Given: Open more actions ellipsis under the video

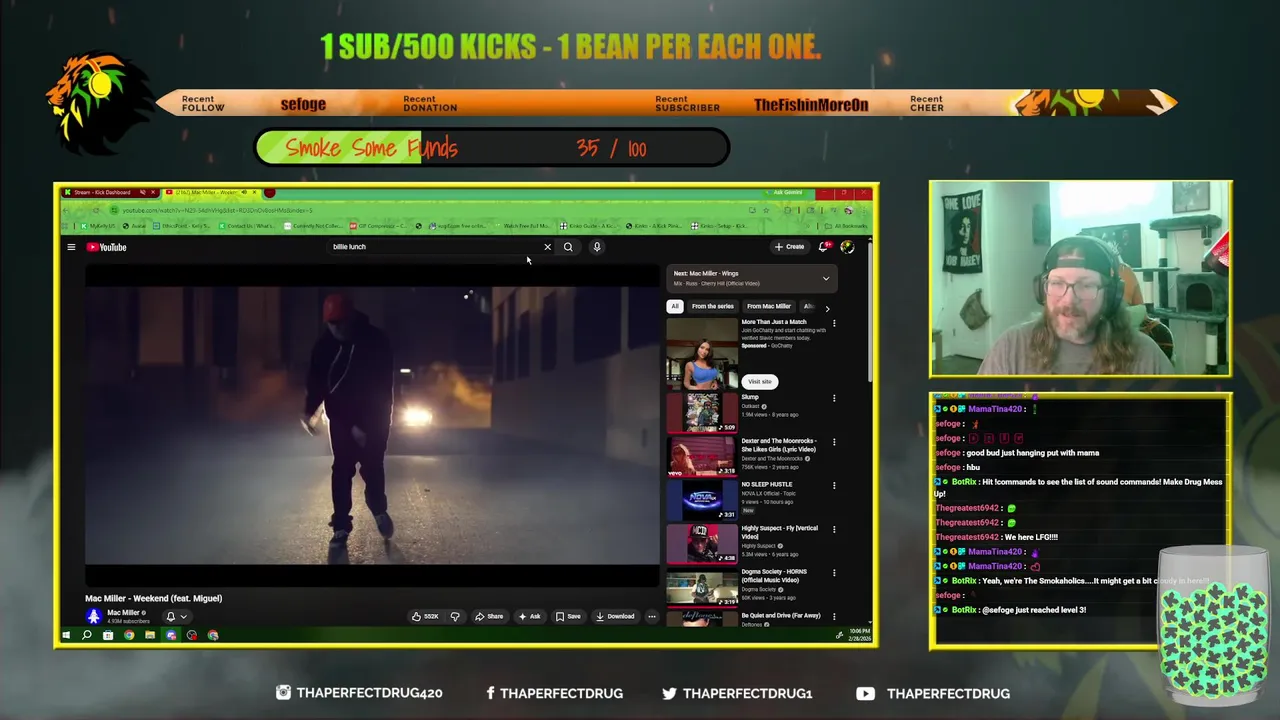Looking at the screenshot, I should [652, 617].
